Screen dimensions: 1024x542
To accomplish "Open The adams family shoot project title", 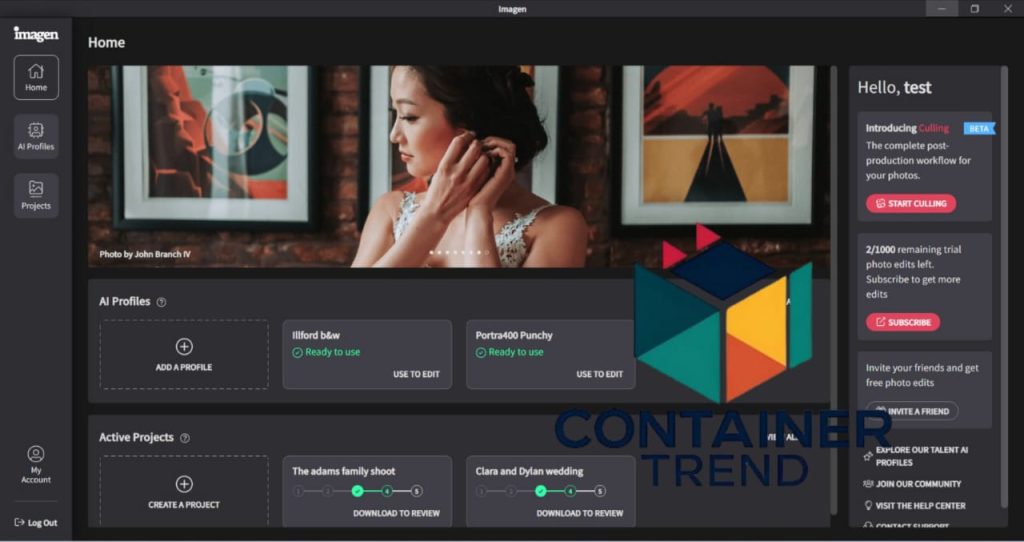I will point(344,471).
